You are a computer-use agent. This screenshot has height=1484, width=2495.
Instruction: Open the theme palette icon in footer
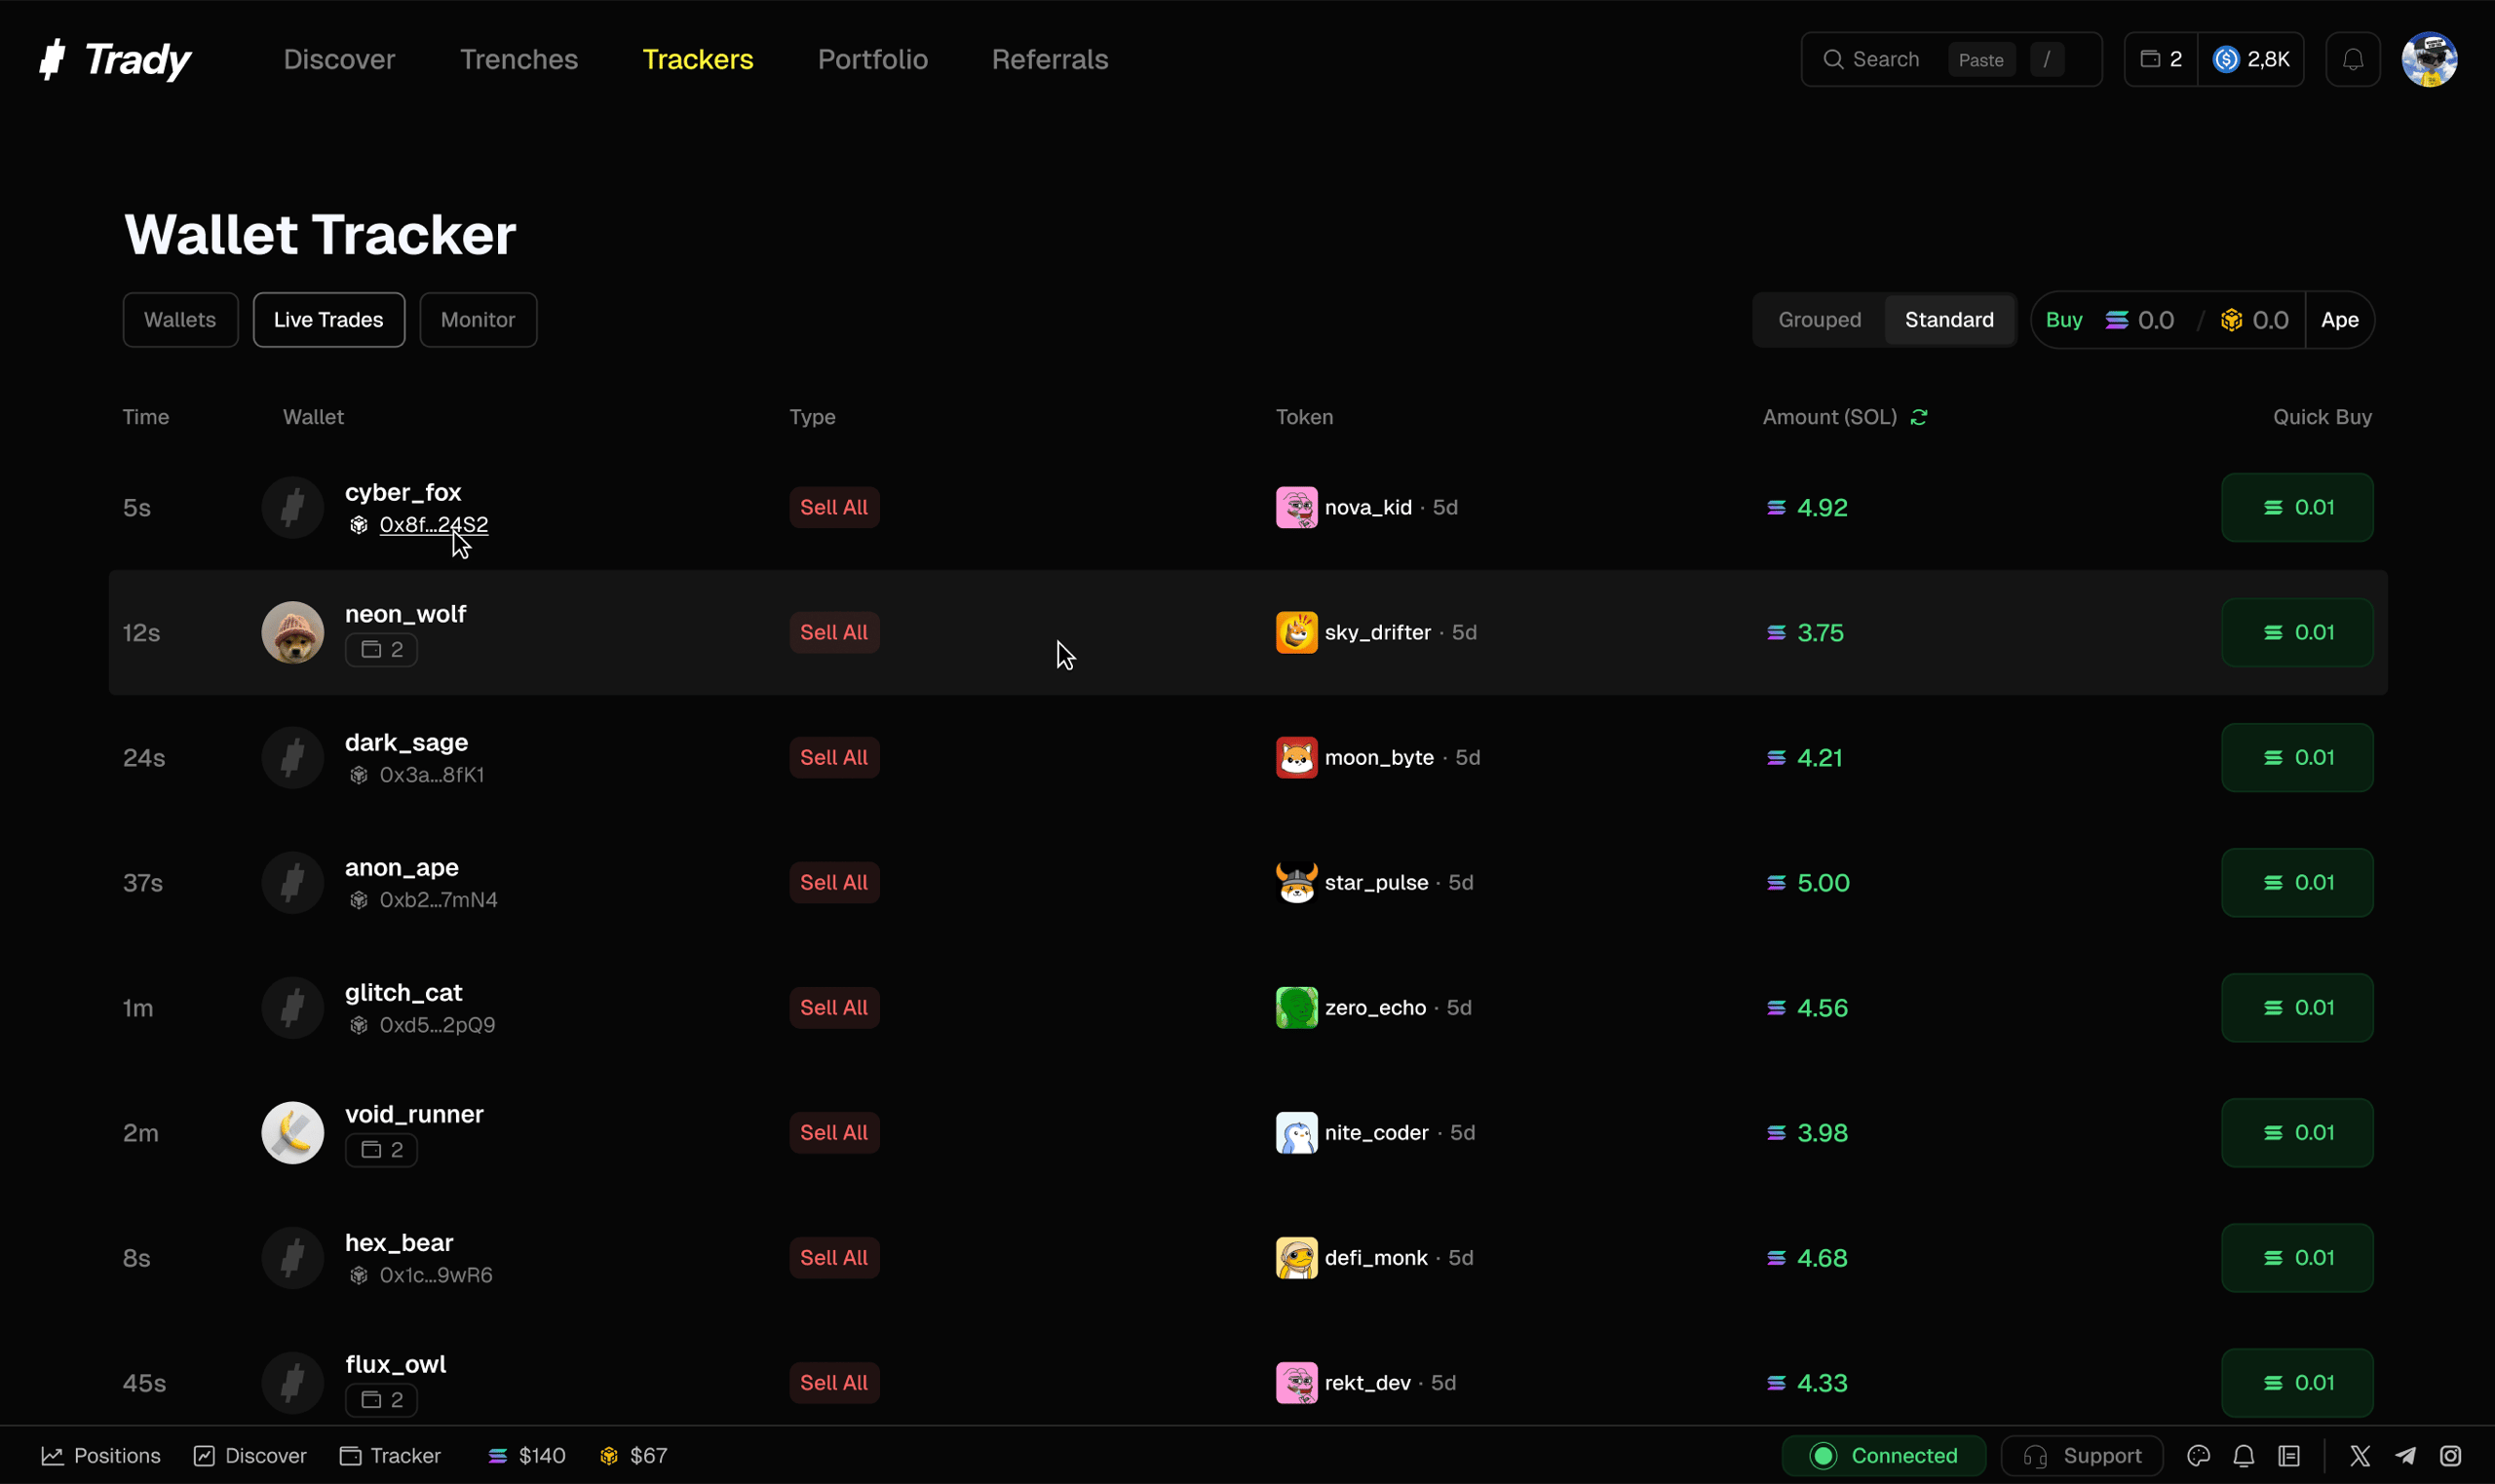click(x=2198, y=1455)
